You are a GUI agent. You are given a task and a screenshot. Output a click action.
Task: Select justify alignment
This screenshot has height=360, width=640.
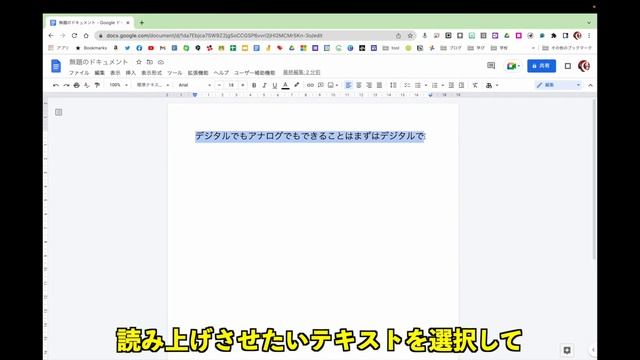coord(379,85)
